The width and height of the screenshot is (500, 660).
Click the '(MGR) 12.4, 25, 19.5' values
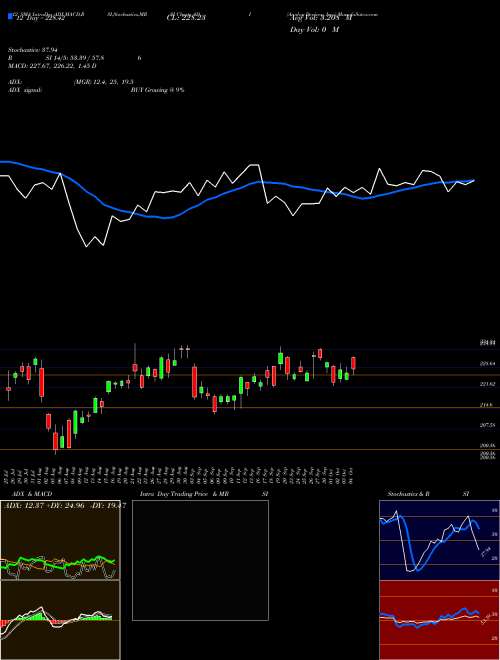(103, 82)
